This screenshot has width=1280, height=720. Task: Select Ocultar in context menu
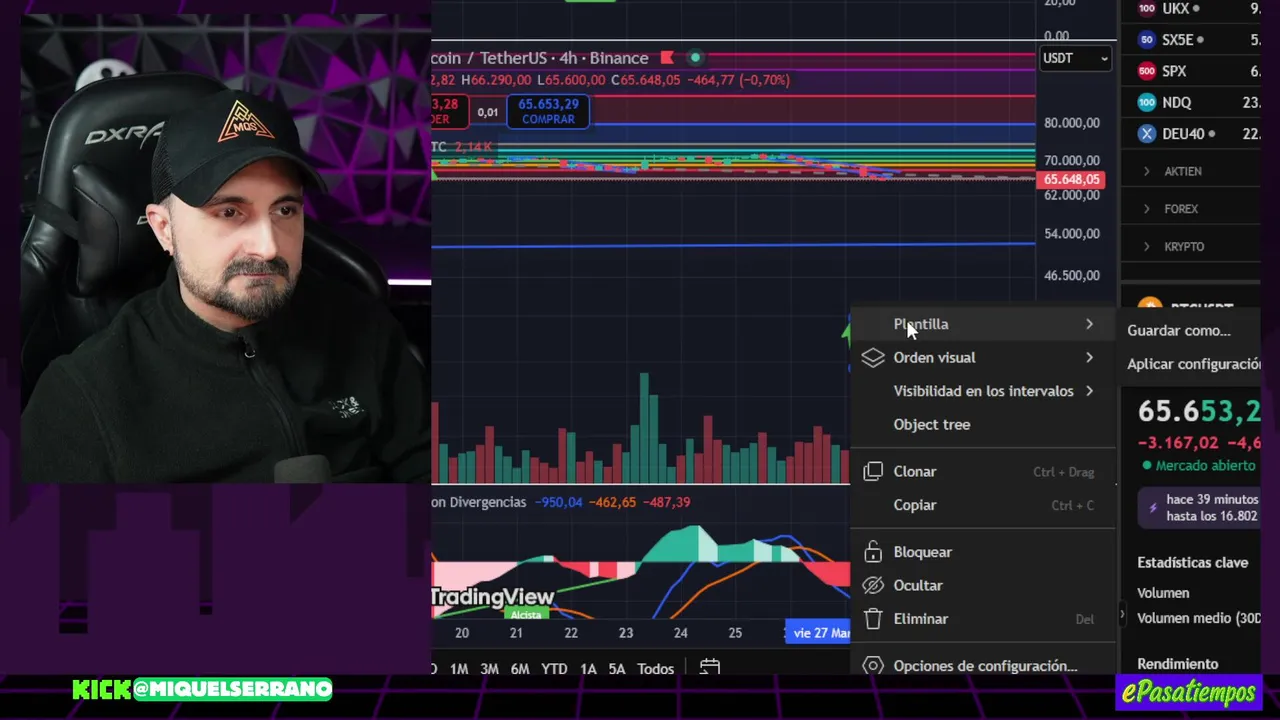[x=982, y=585]
